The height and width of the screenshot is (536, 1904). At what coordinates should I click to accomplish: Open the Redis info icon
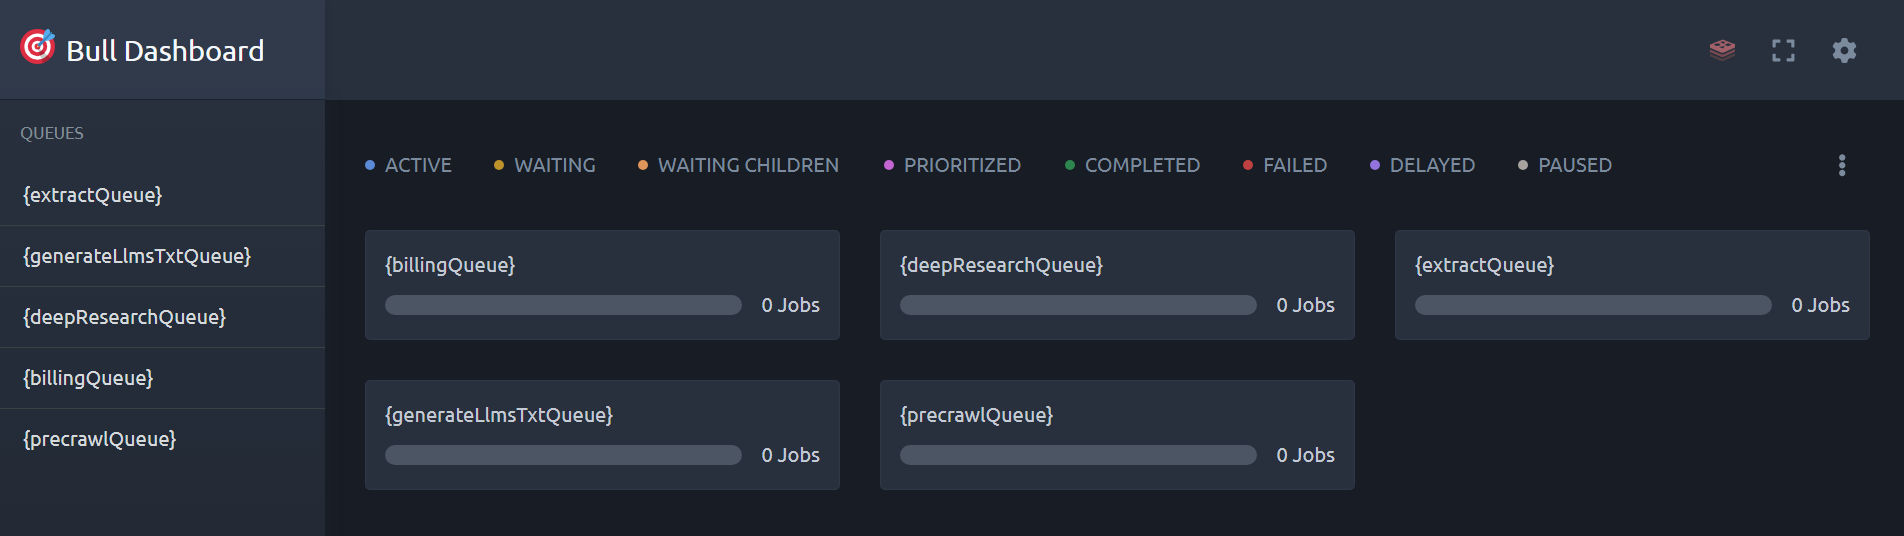[1722, 50]
